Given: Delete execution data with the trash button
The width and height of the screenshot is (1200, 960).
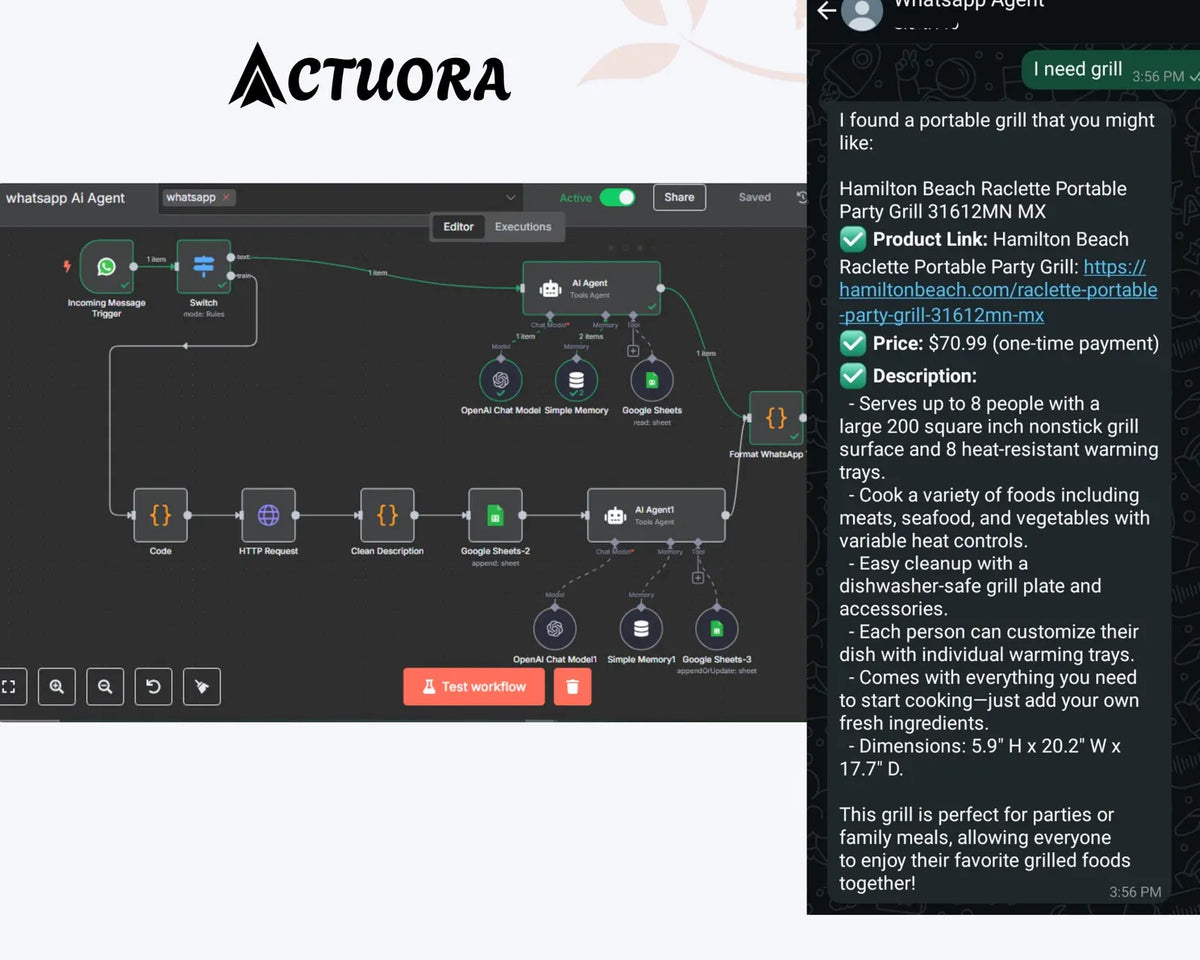Looking at the screenshot, I should point(572,687).
